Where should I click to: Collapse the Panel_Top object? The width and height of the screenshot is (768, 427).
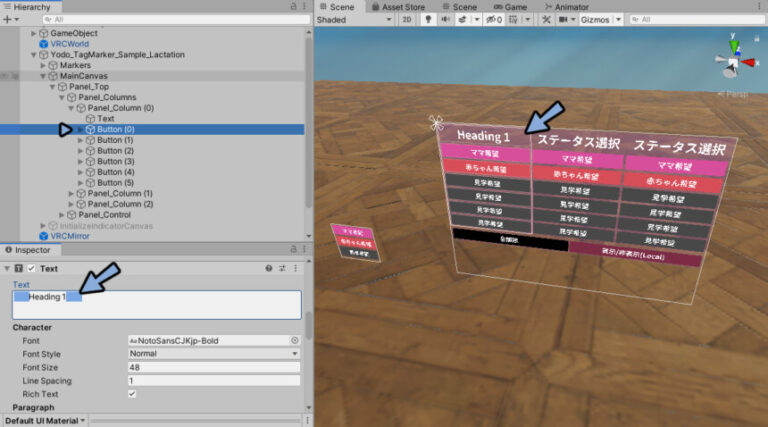tap(52, 87)
